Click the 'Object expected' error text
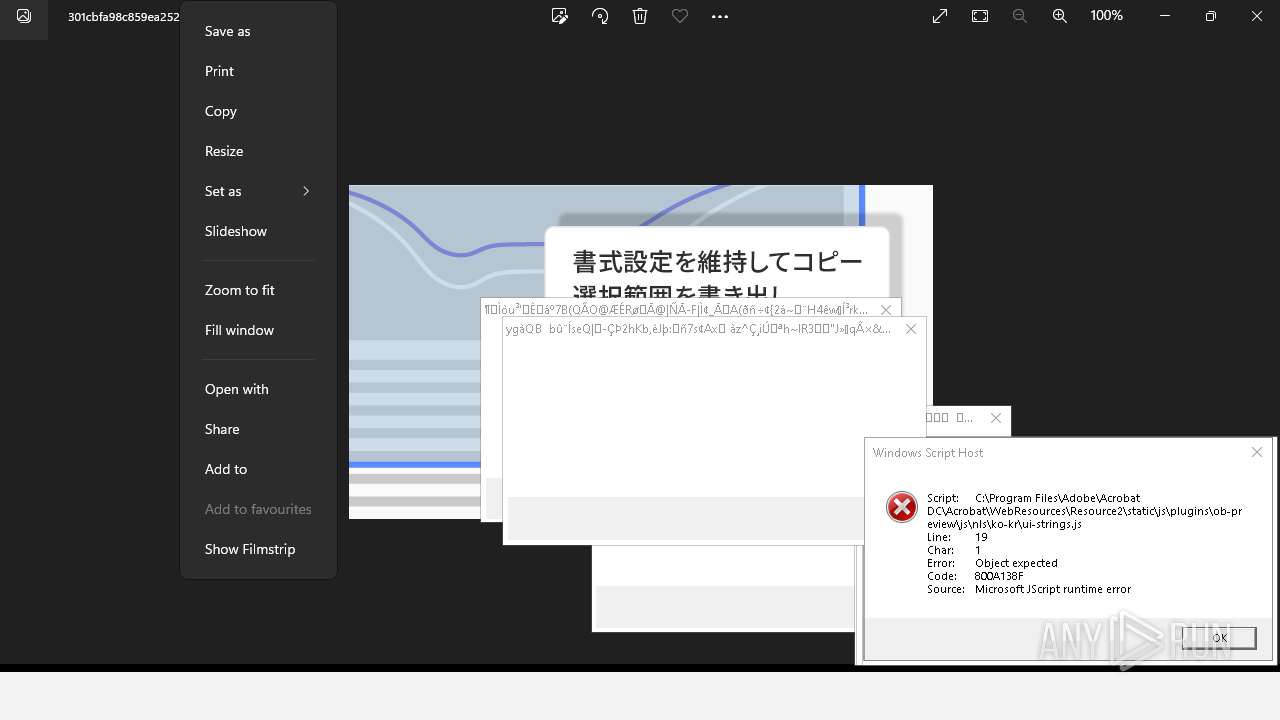Image resolution: width=1280 pixels, height=720 pixels. click(1016, 563)
